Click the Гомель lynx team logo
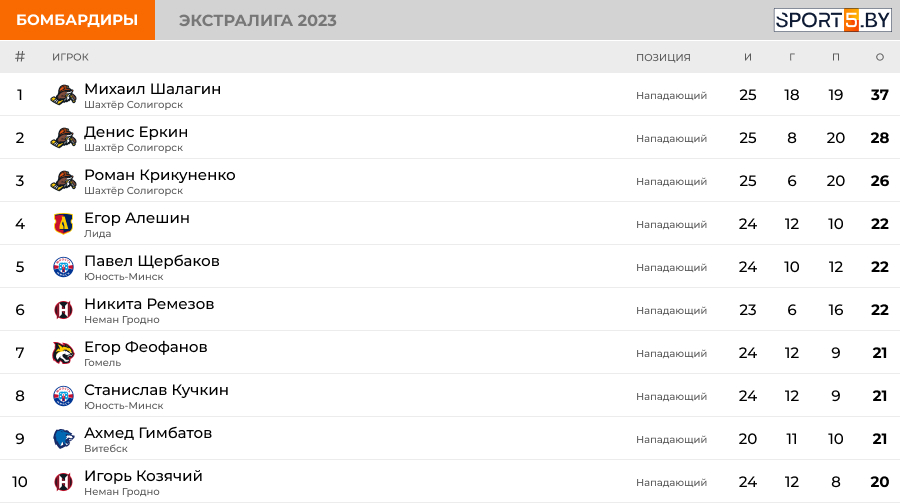 pos(63,353)
